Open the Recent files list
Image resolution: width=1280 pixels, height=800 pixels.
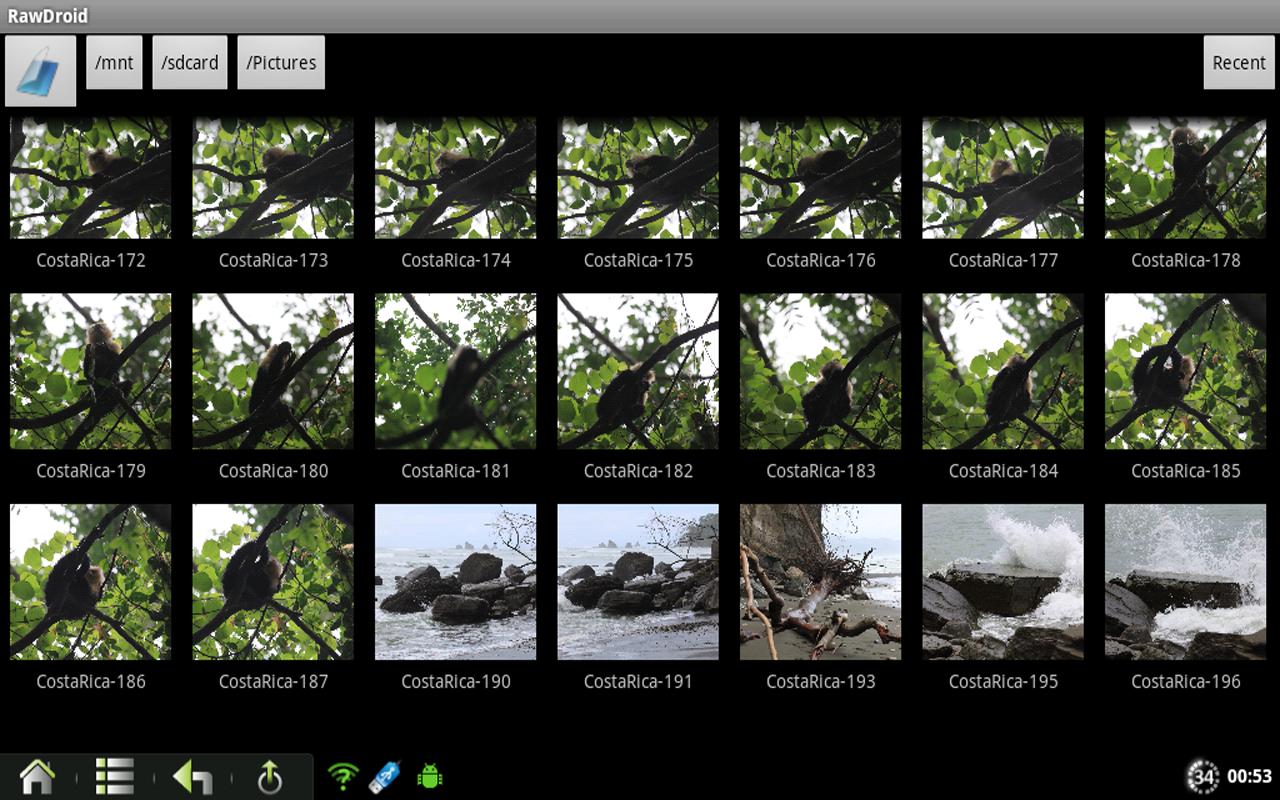point(1239,63)
